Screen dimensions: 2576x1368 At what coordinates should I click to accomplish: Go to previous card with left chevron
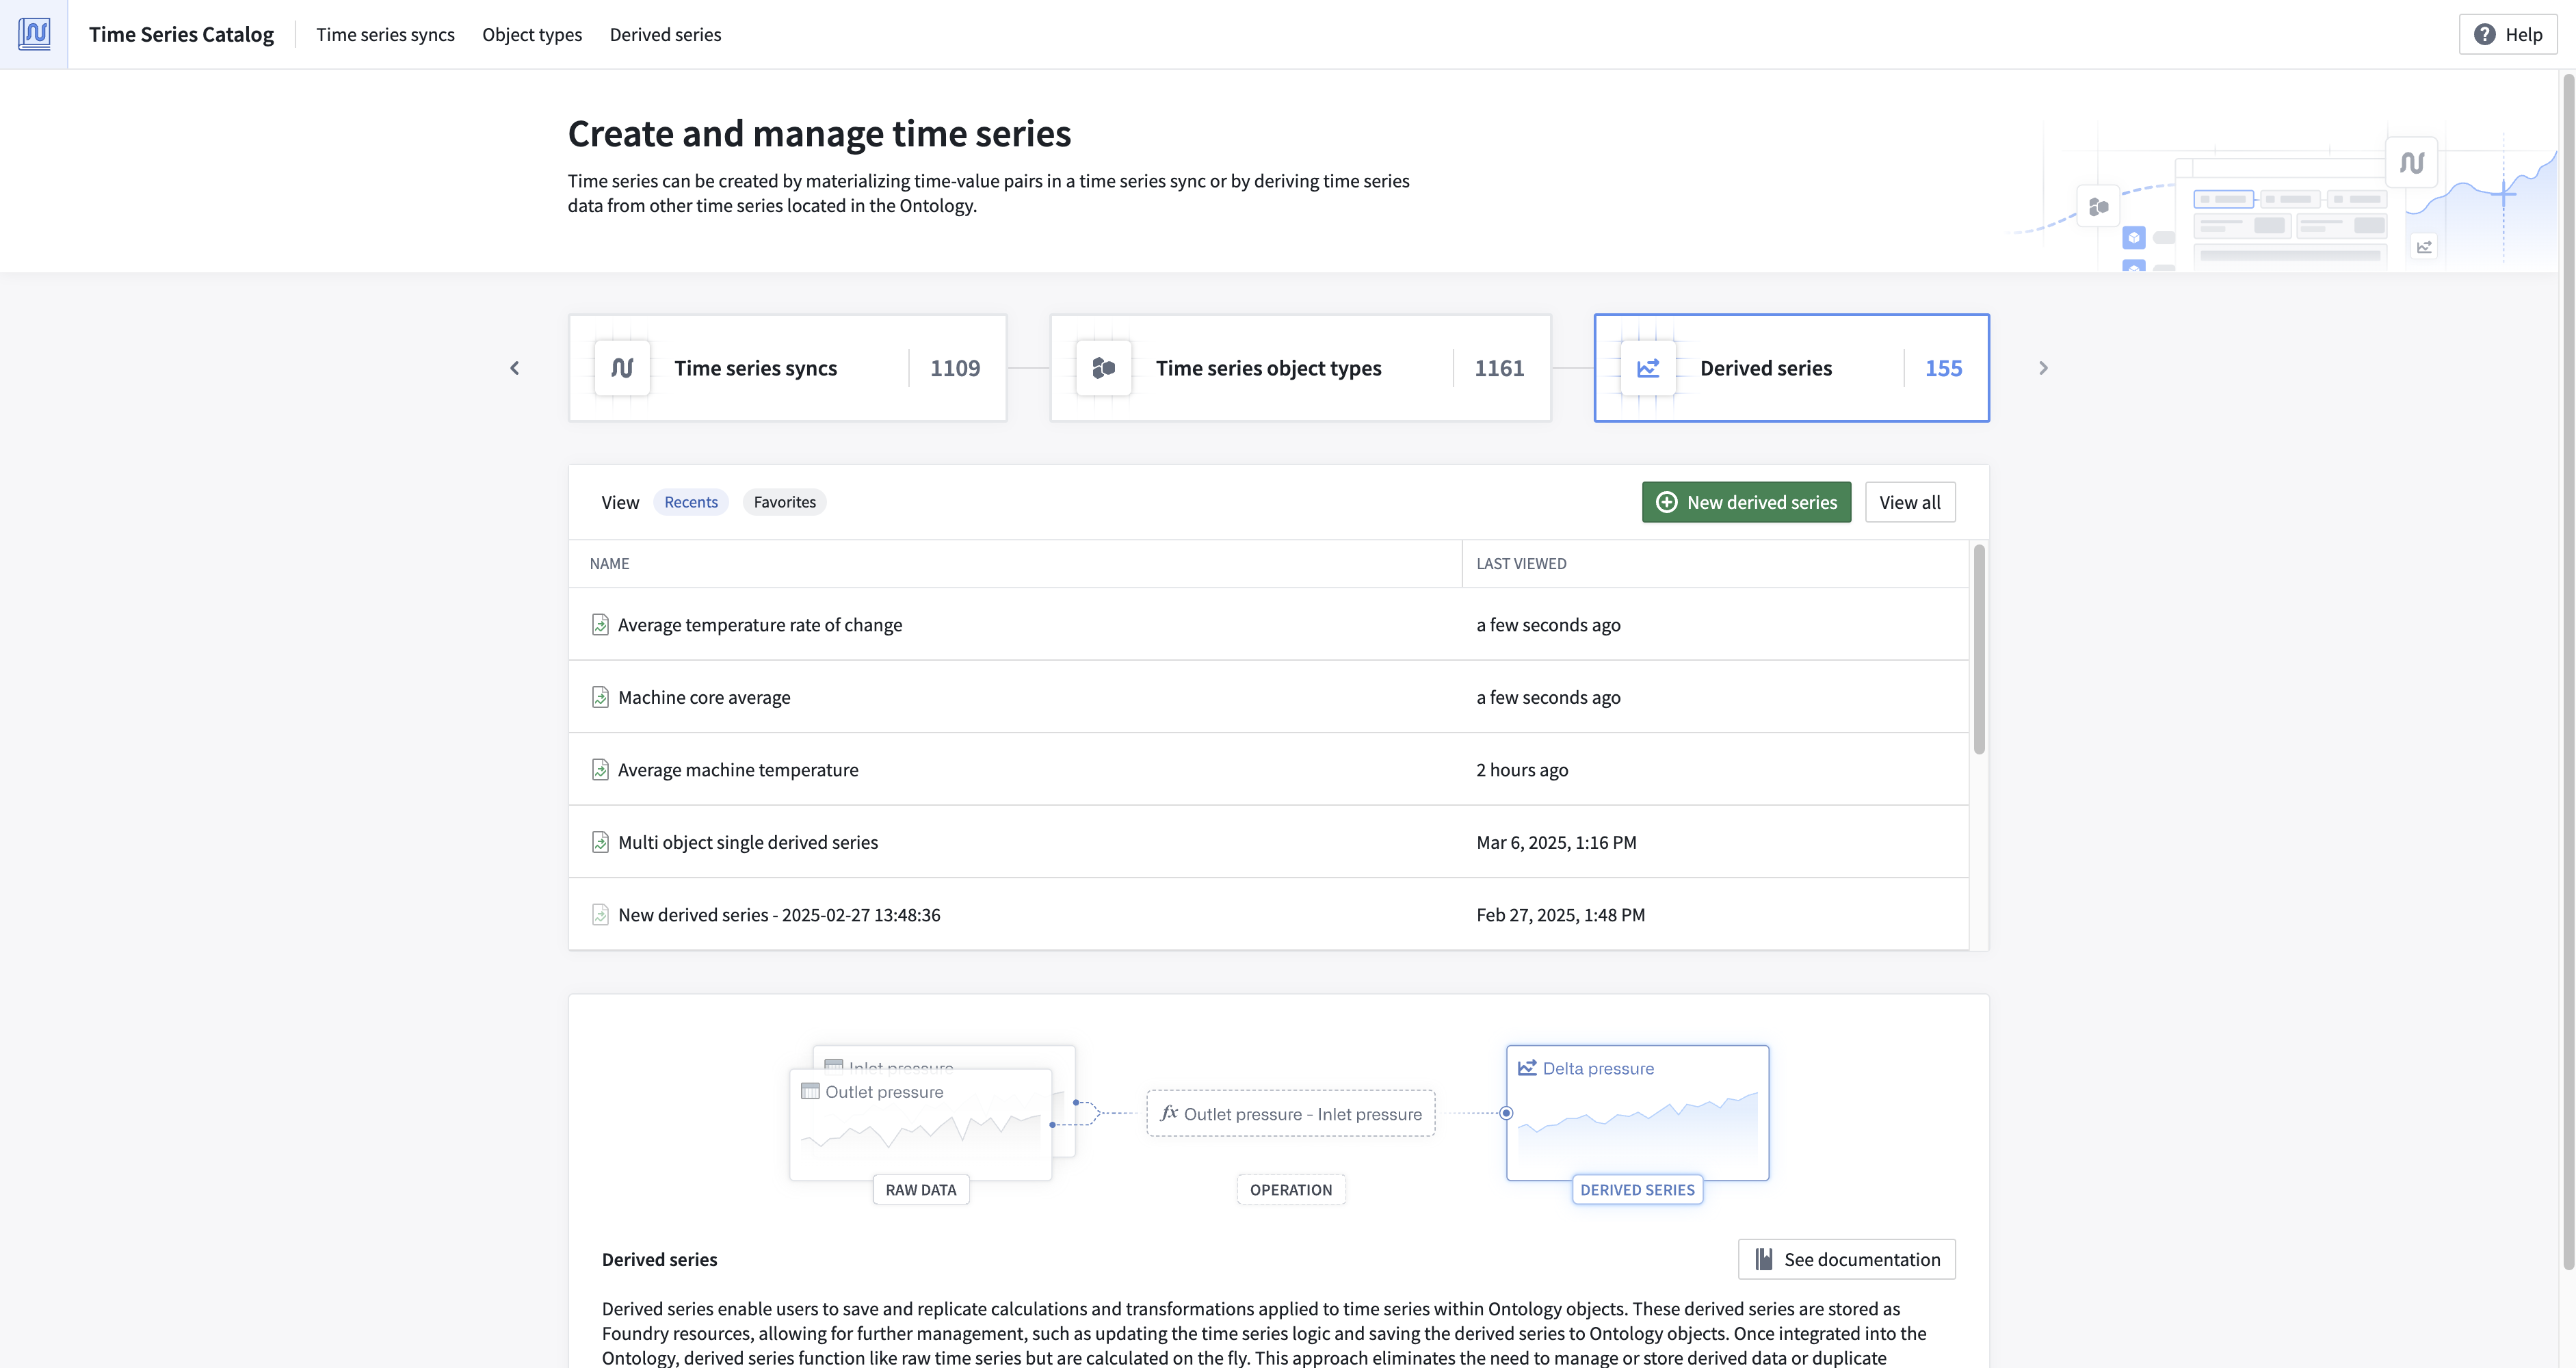point(515,368)
